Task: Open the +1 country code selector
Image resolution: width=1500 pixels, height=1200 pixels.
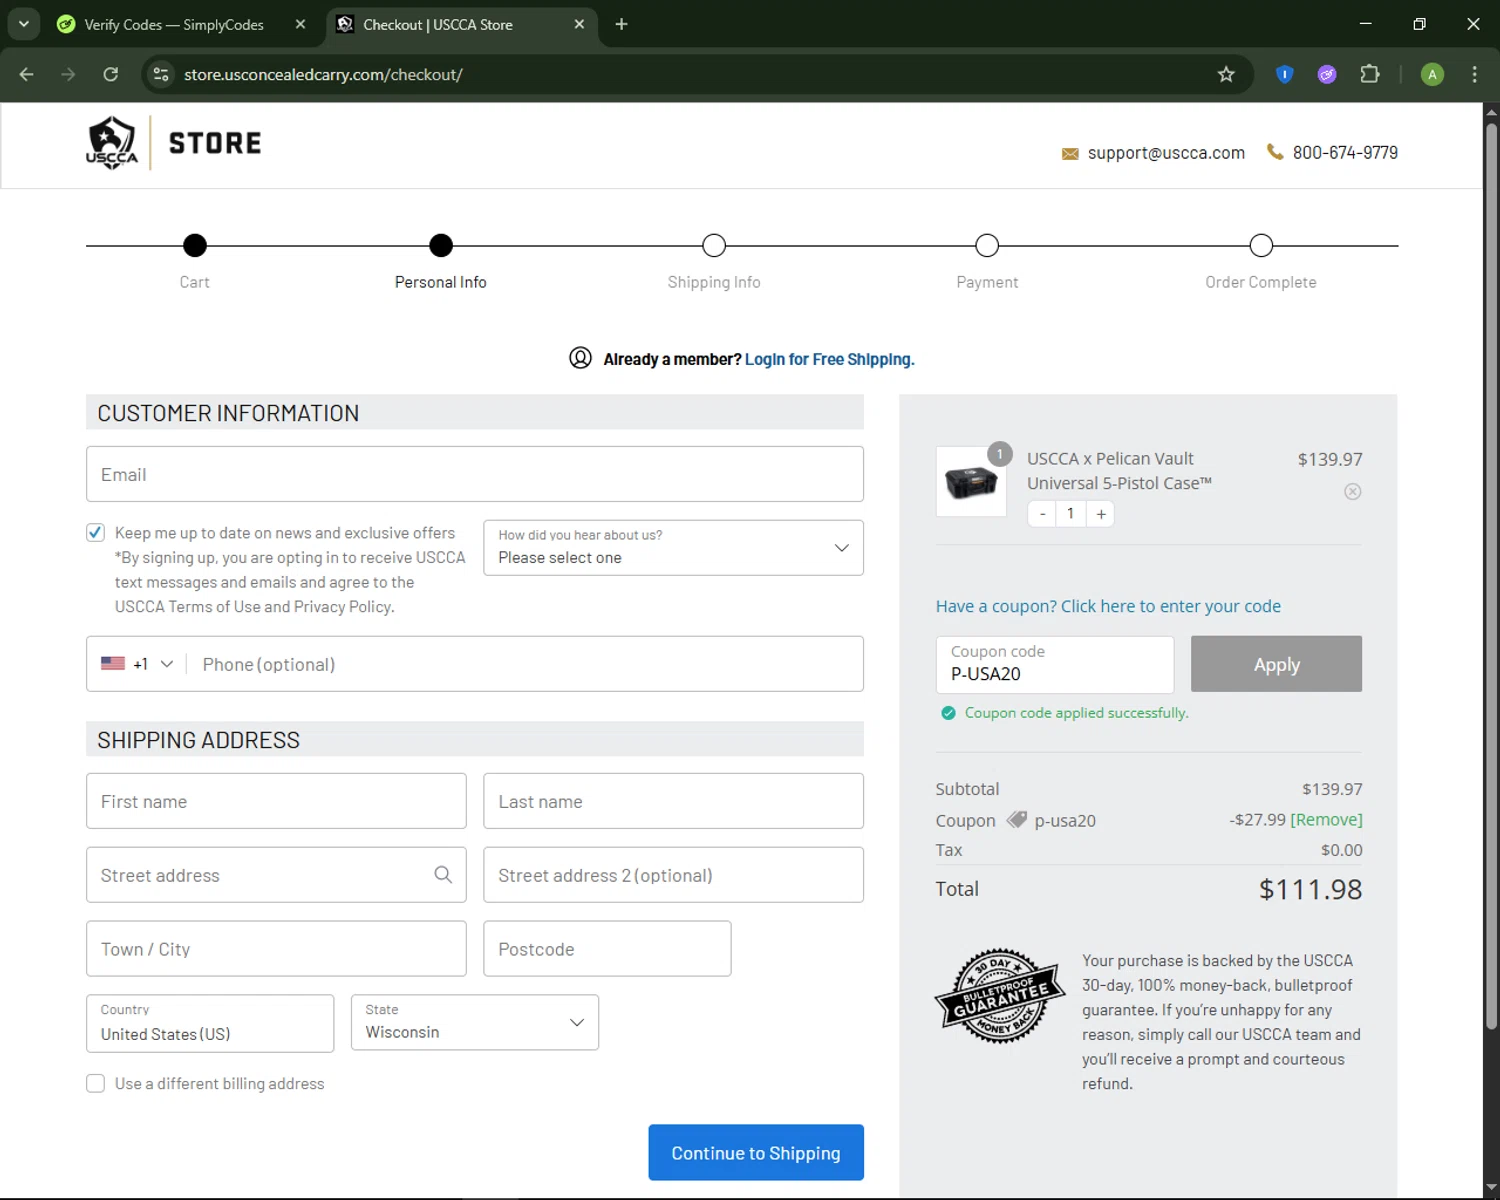Action: tap(137, 664)
